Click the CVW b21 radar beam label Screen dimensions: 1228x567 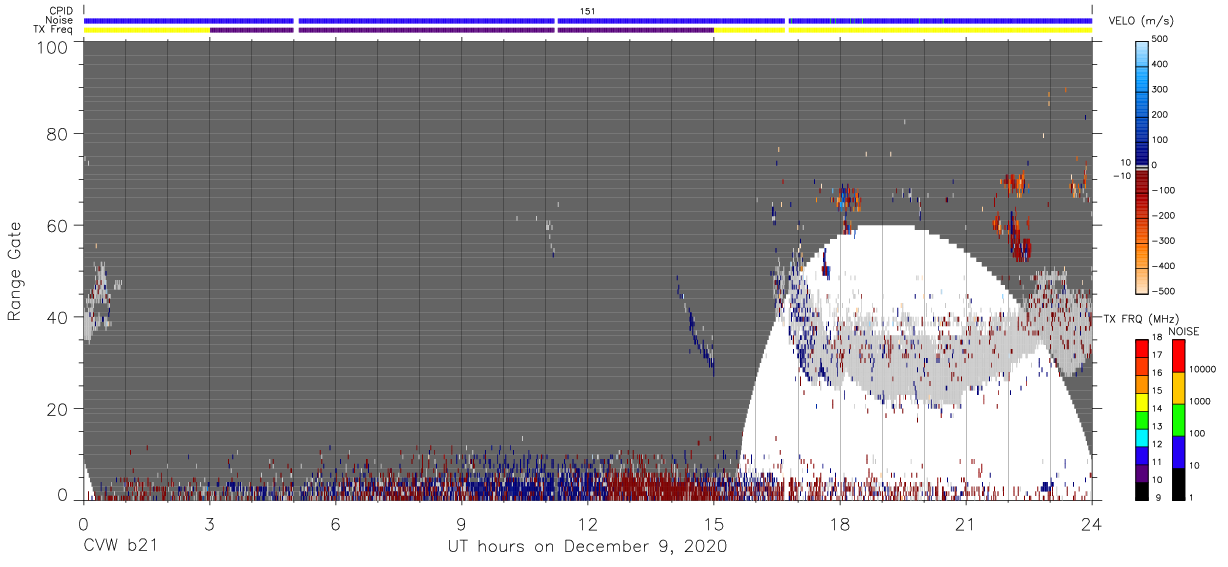click(x=121, y=547)
